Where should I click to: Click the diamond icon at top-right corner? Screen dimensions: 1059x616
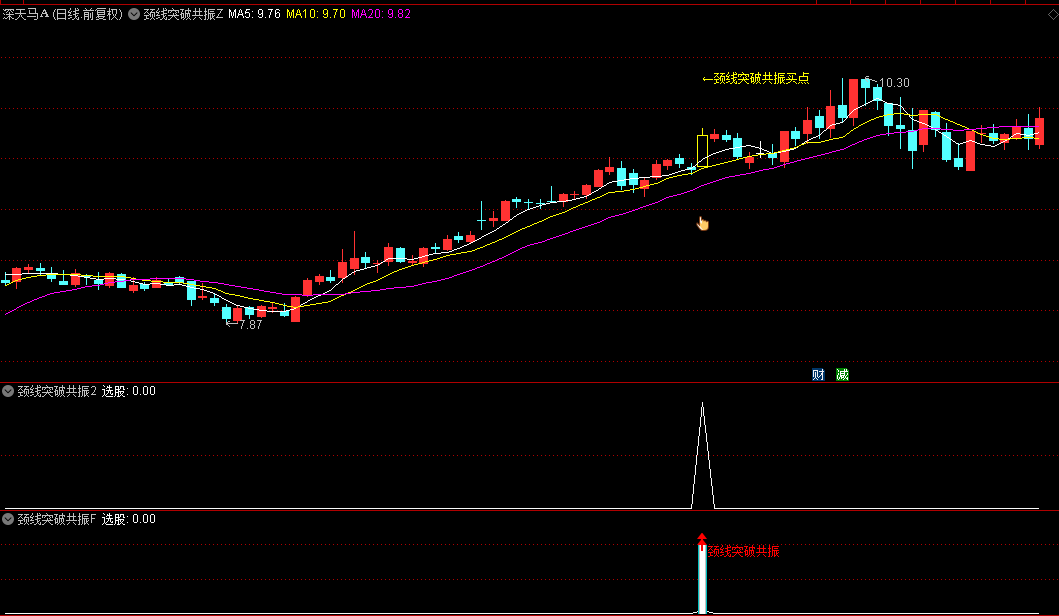[1053, 14]
